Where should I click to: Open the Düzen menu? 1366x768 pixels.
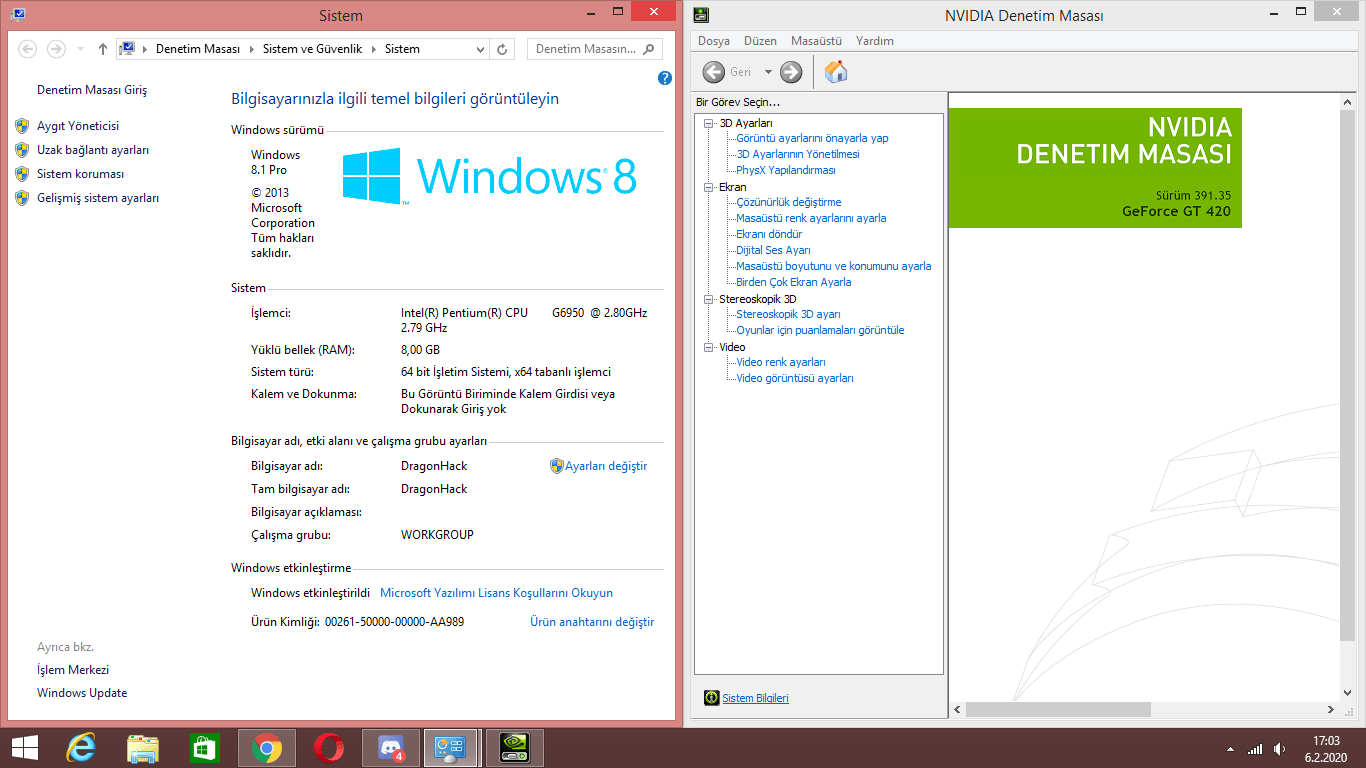(760, 41)
